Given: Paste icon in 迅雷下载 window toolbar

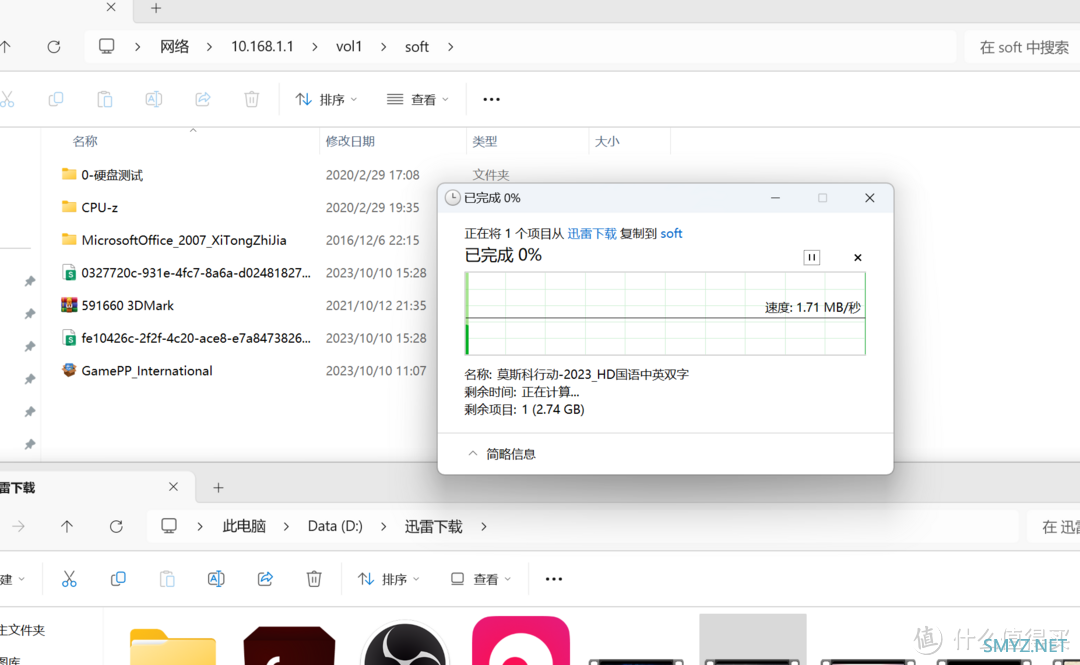Looking at the screenshot, I should (167, 579).
